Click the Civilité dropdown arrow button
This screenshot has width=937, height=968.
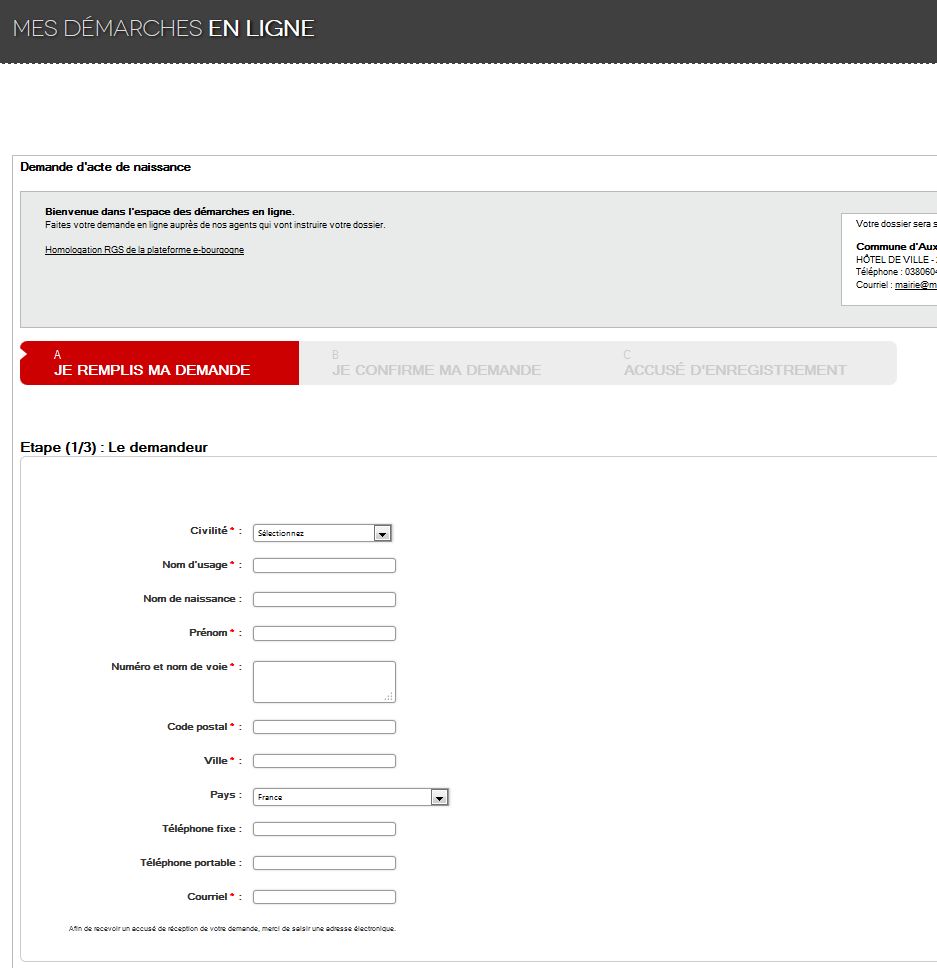(381, 534)
